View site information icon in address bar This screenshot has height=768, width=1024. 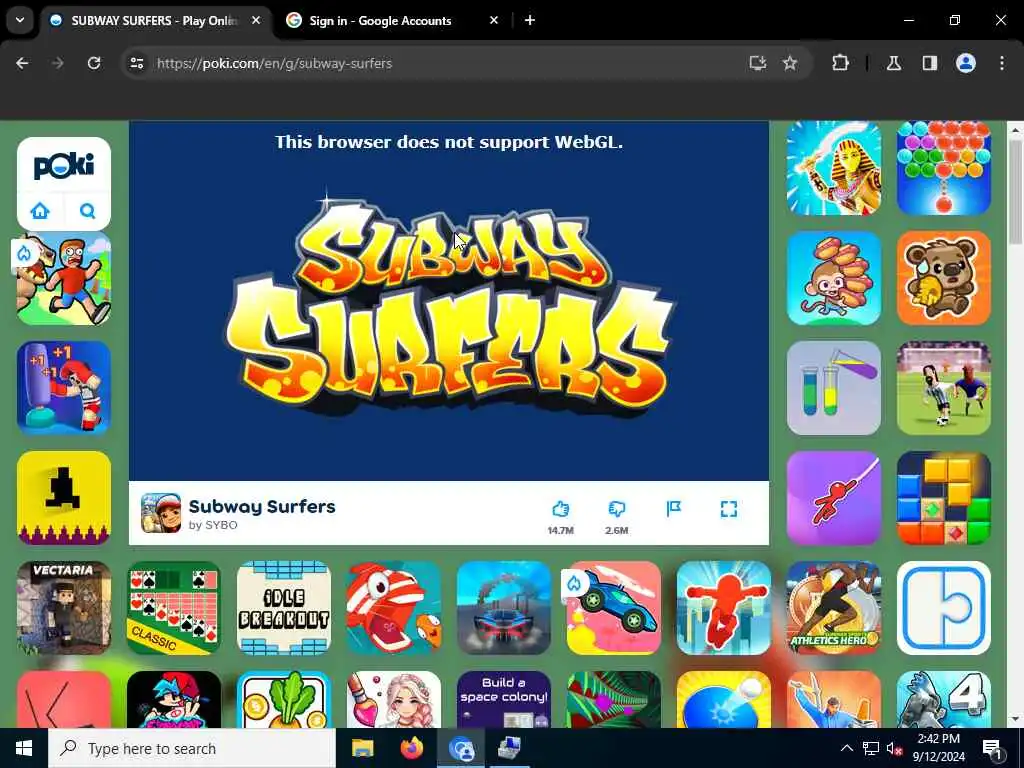(x=136, y=63)
